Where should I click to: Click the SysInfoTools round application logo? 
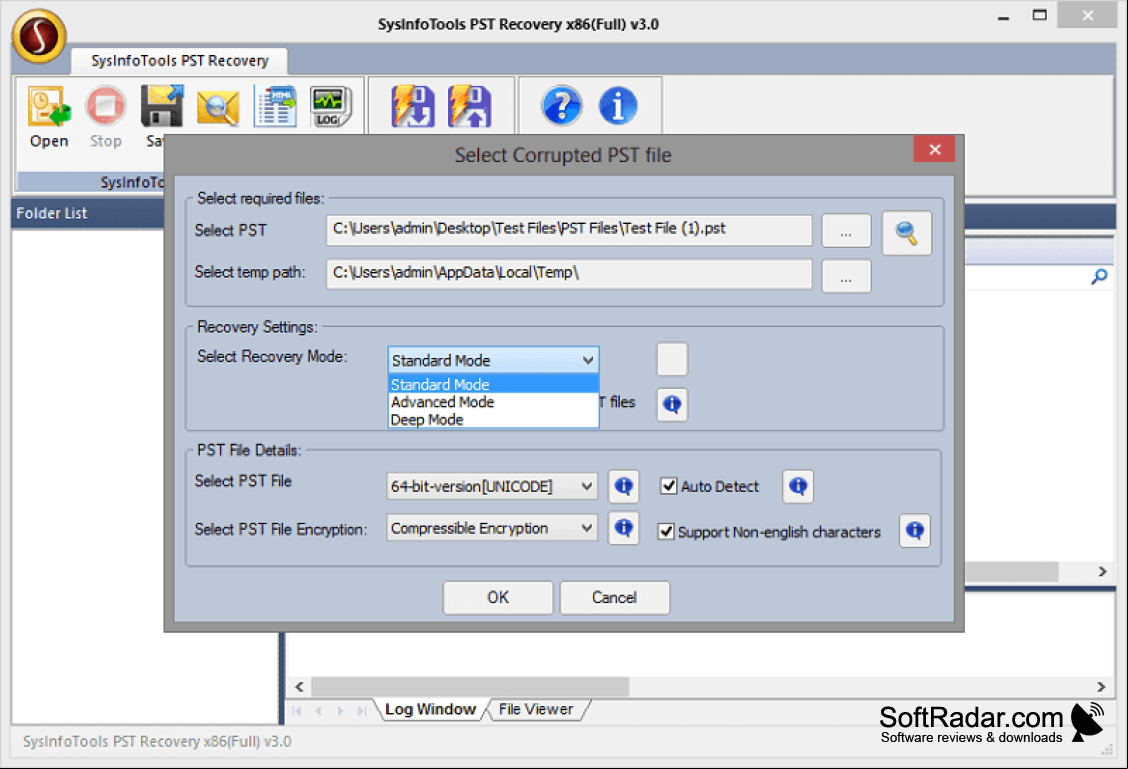click(x=39, y=36)
